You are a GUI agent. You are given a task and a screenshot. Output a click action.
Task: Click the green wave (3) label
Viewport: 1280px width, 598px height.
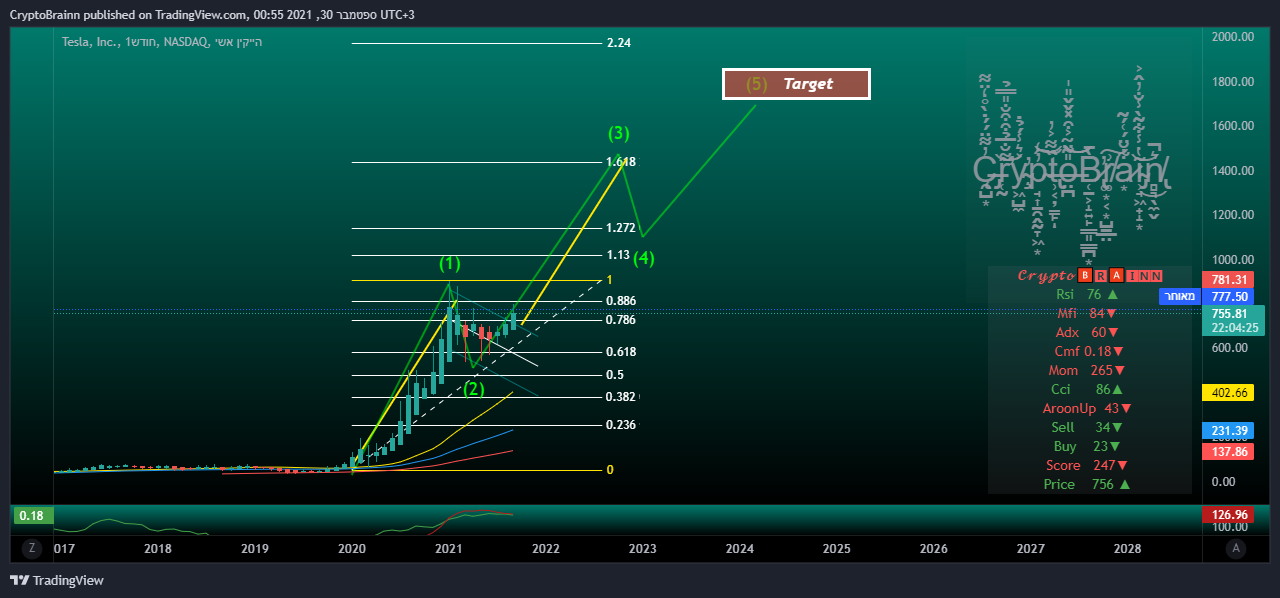point(619,133)
